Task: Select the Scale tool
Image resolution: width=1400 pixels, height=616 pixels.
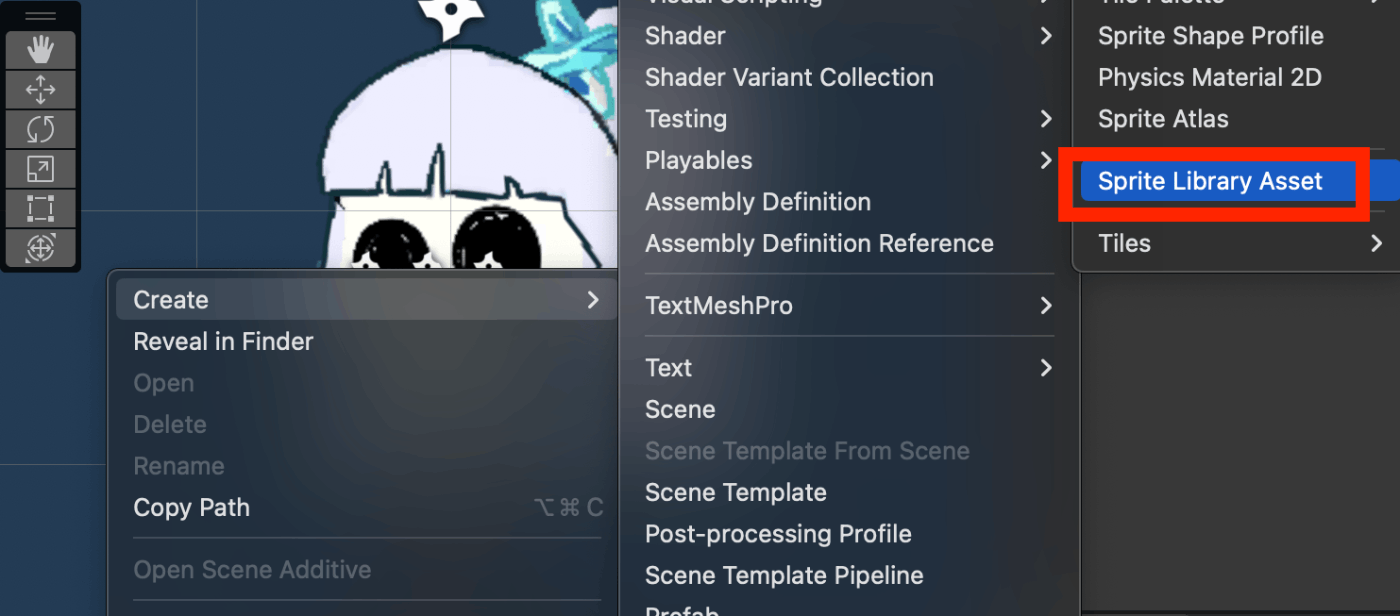Action: tap(40, 169)
